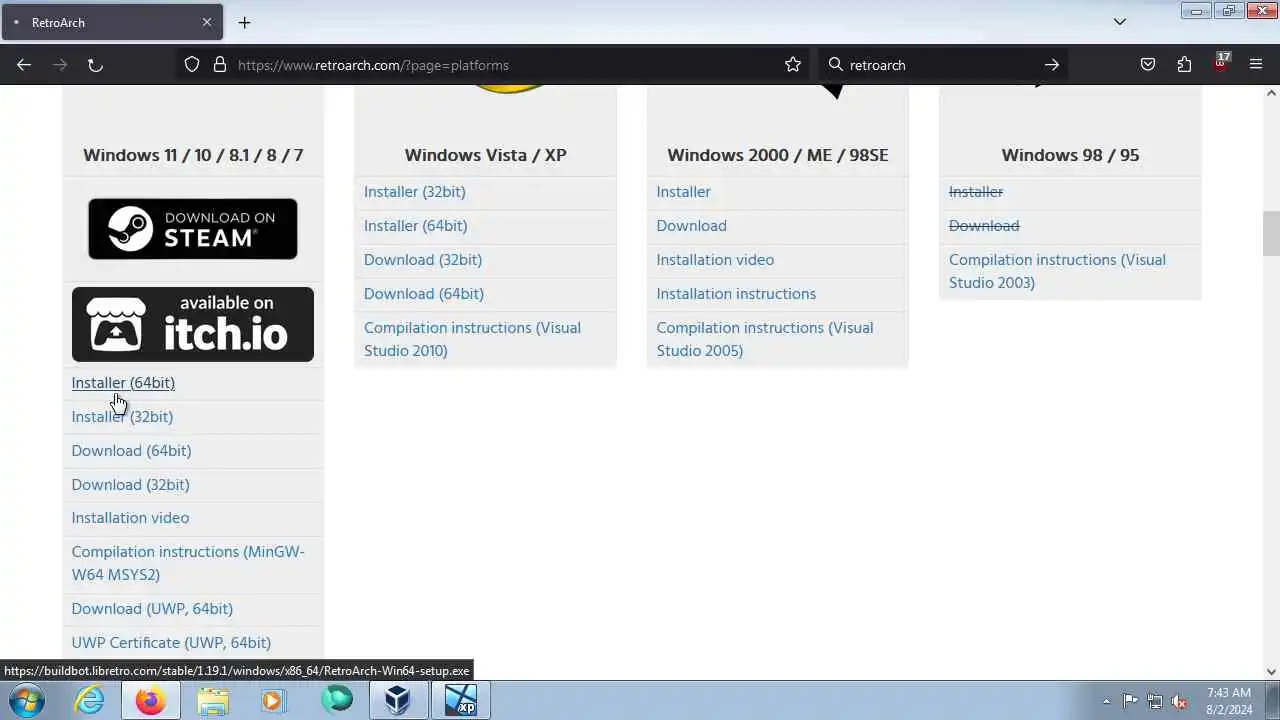Viewport: 1280px width, 720px height.
Task: Download Installer (64bit) for Windows 11
Action: pyautogui.click(x=123, y=383)
